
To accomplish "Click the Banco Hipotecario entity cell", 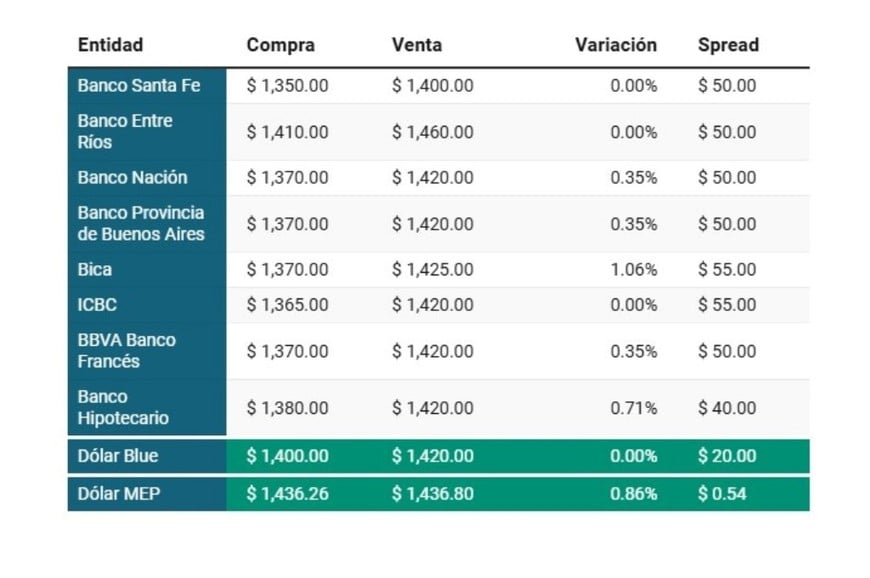I will pos(123,408).
